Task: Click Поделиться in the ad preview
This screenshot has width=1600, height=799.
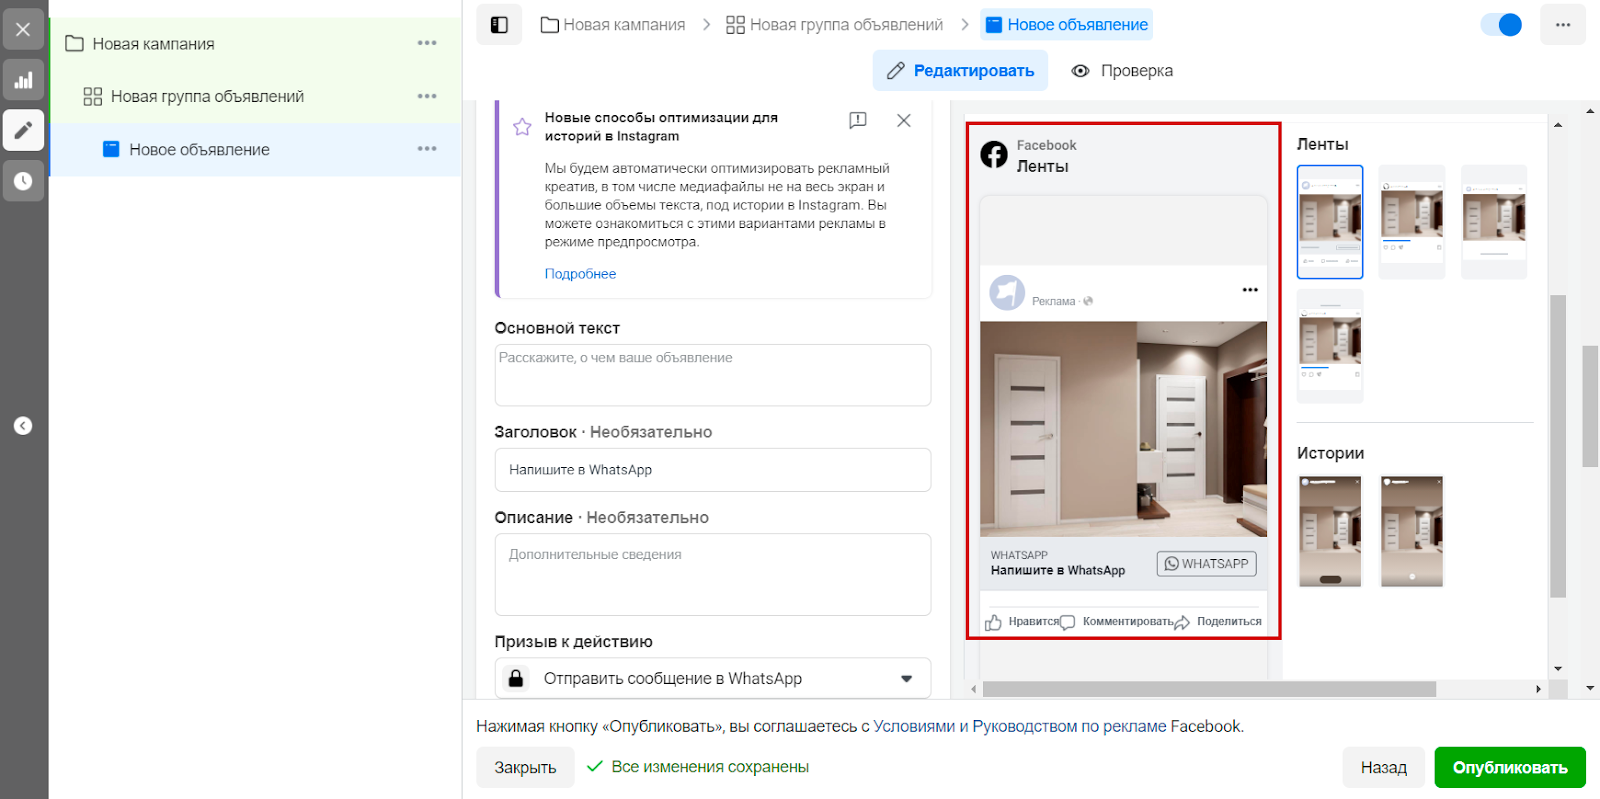Action: point(1219,622)
